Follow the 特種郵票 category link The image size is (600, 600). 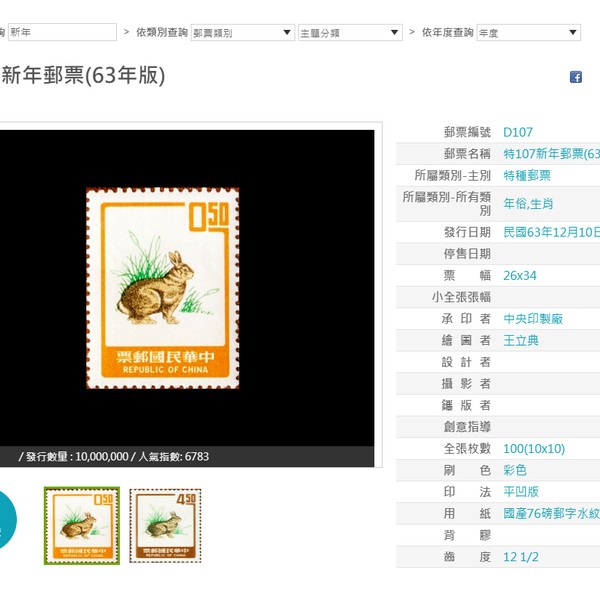pos(527,176)
